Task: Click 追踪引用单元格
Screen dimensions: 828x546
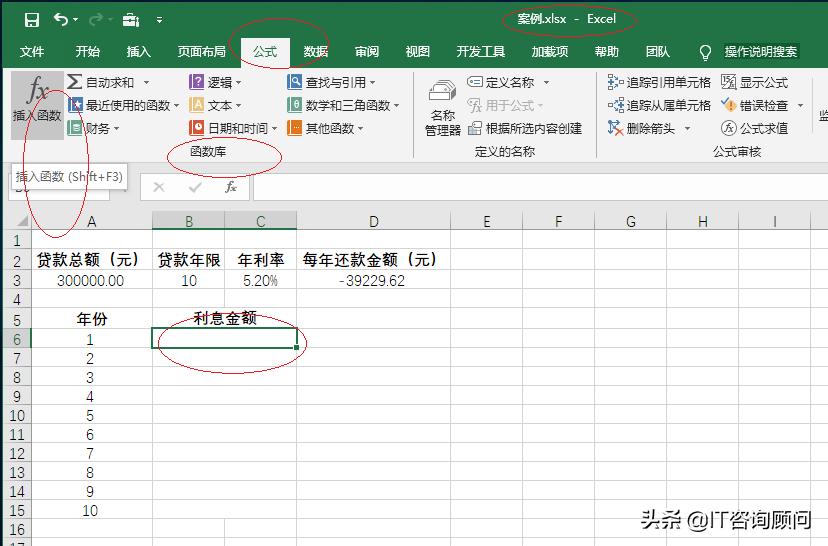Action: tap(659, 82)
